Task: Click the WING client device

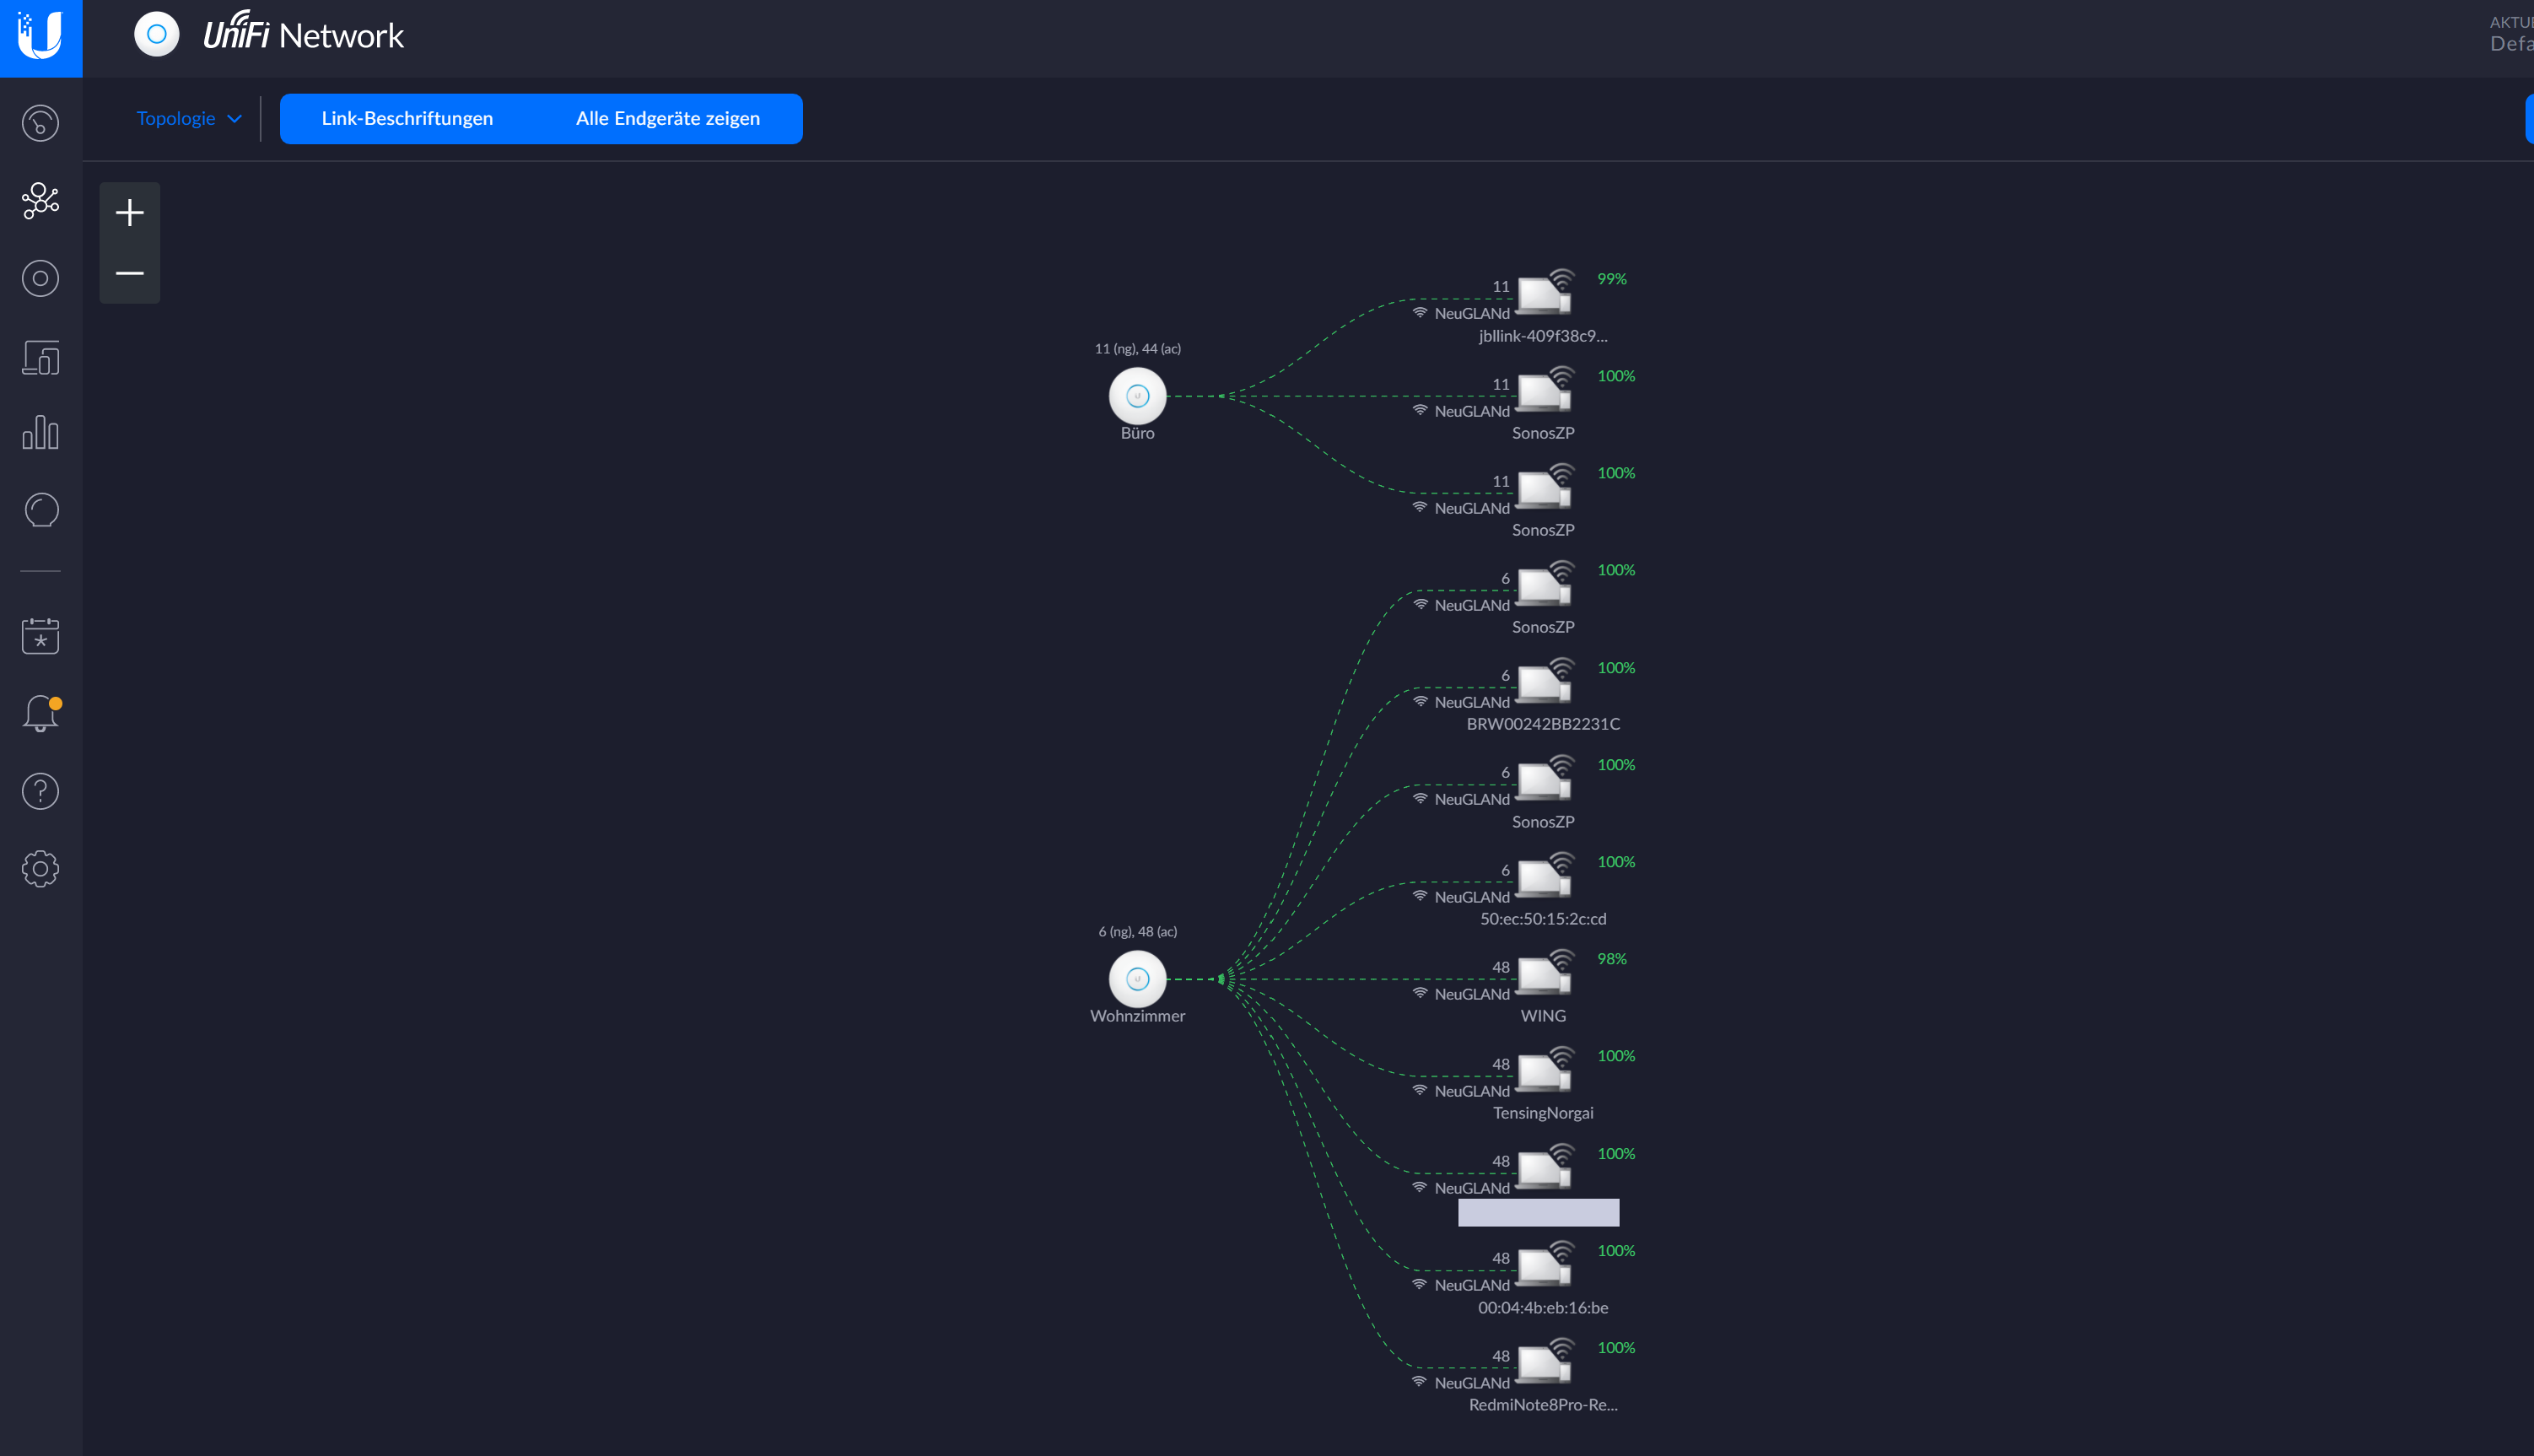Action: pyautogui.click(x=1543, y=976)
